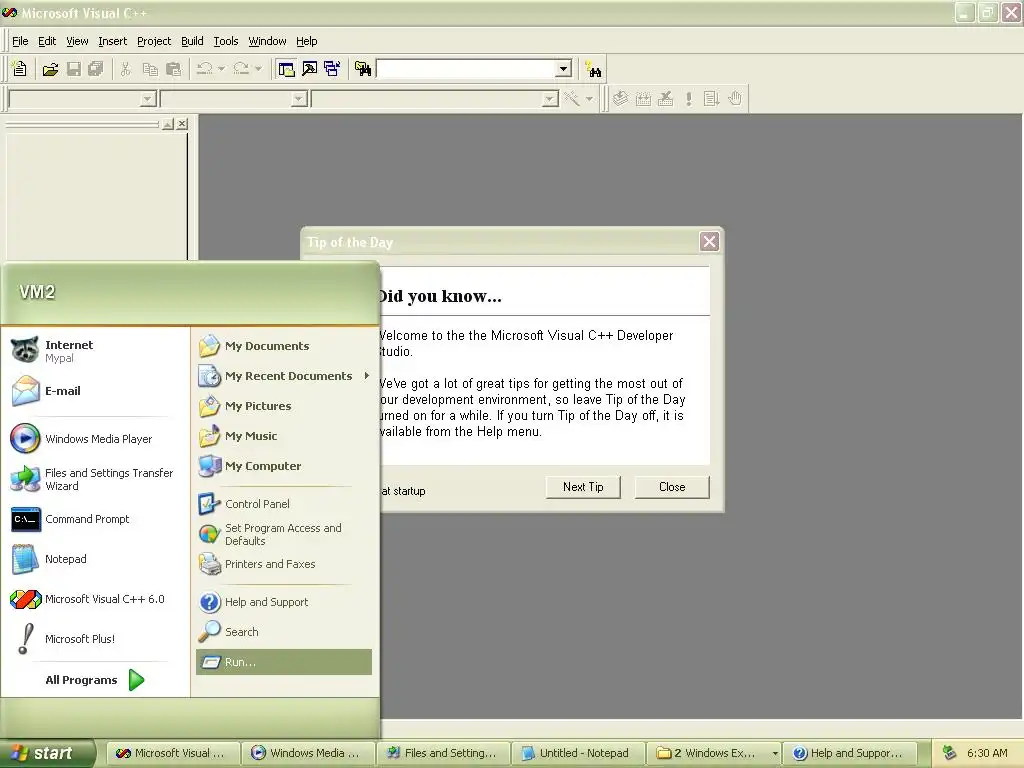Image resolution: width=1024 pixels, height=768 pixels.
Task: Open the WizardBar members combo dropdown
Action: 551,99
